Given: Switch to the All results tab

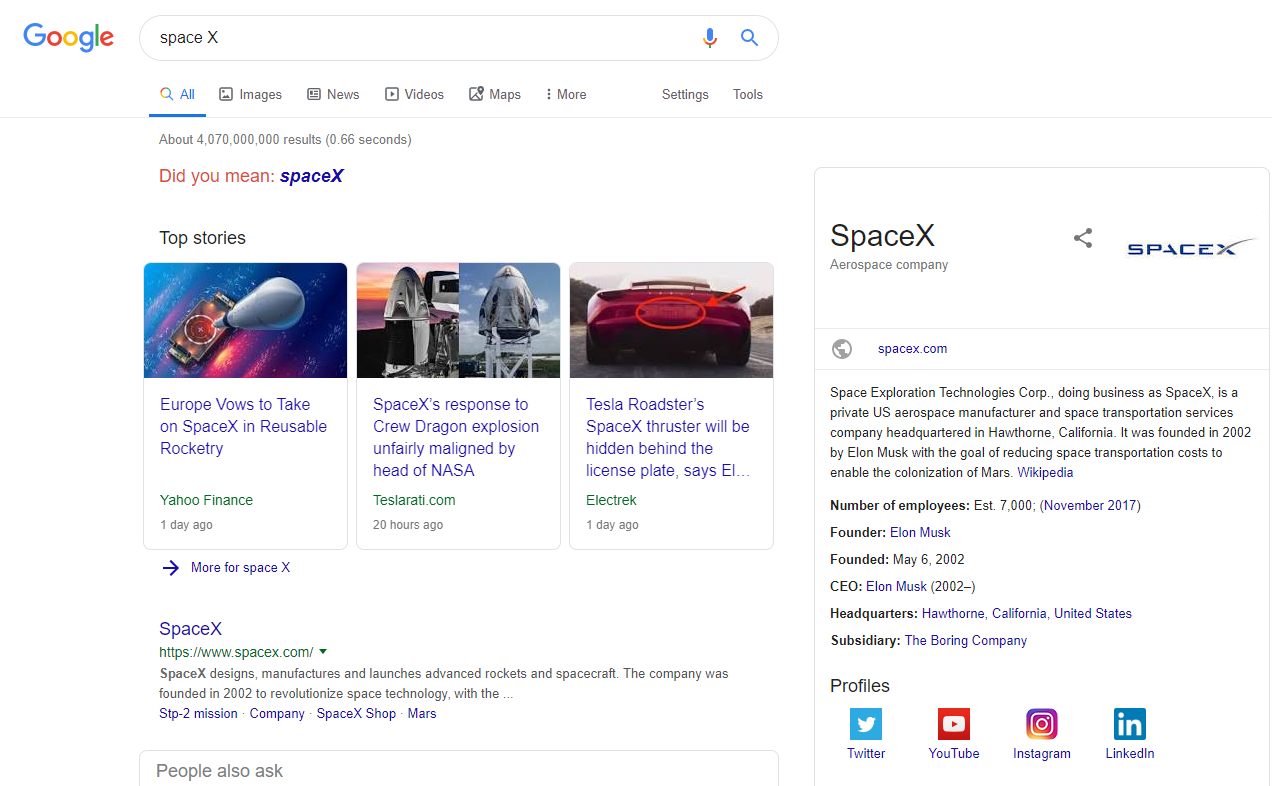Looking at the screenshot, I should (178, 94).
